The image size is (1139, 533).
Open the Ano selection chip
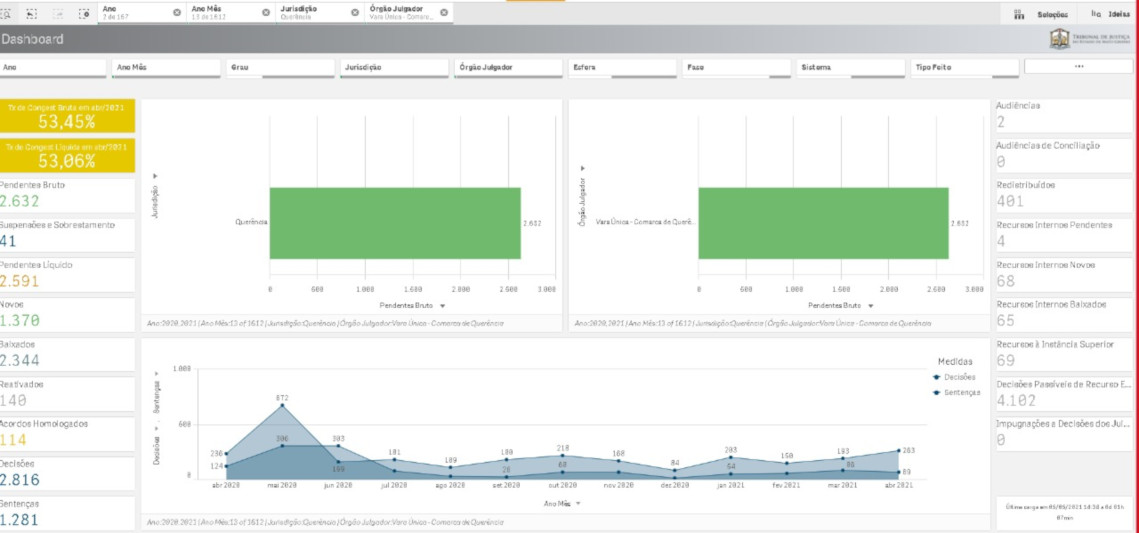point(134,13)
